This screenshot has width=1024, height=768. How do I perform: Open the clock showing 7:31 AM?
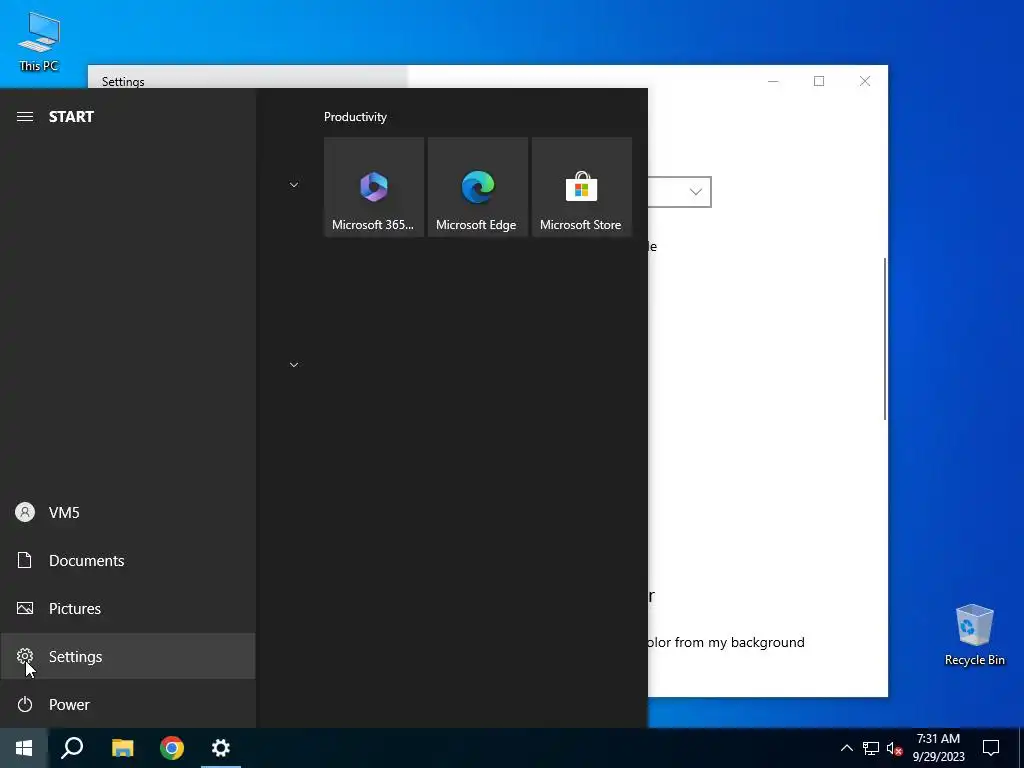(x=938, y=748)
